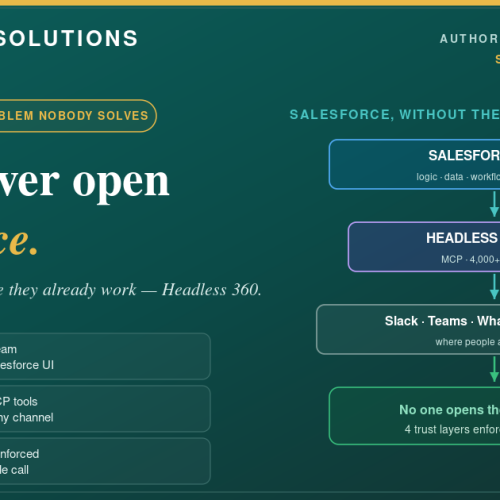Click the 'logic · data · workflo' text
Screen dimensions: 500x500
458,177
